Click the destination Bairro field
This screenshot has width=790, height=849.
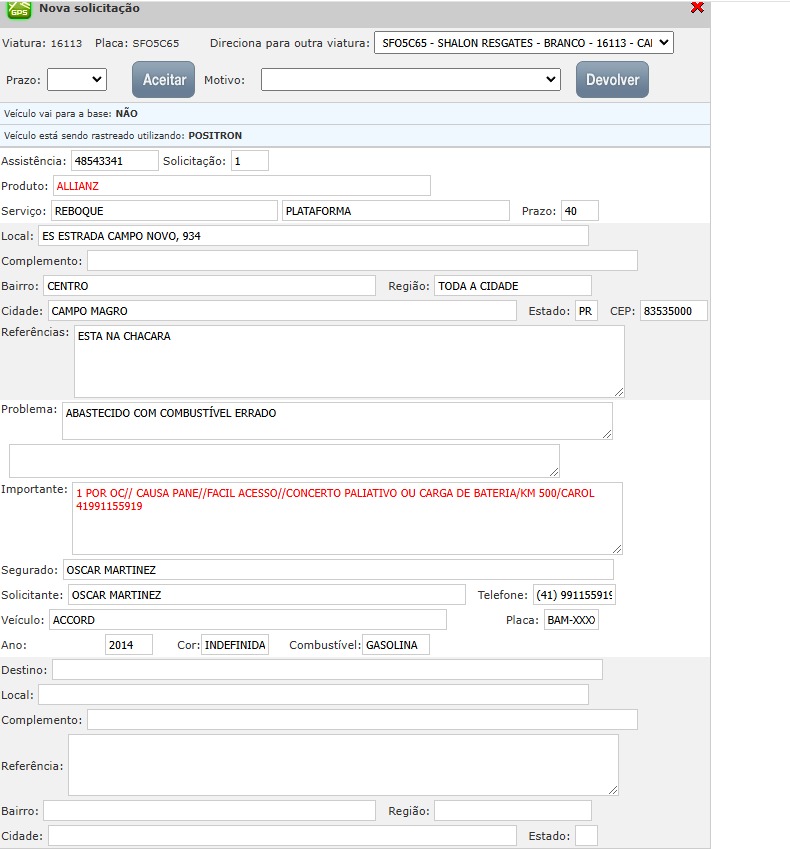point(210,810)
